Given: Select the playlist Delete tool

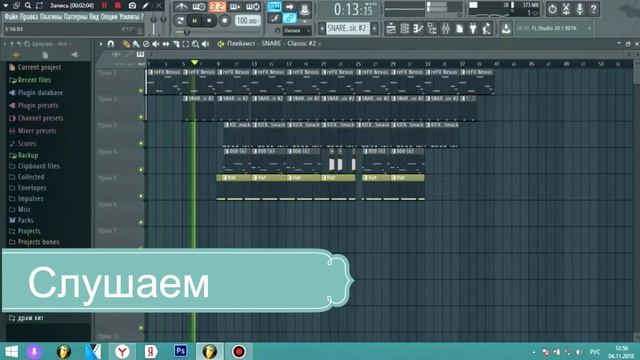Looking at the screenshot, I should (x=146, y=44).
